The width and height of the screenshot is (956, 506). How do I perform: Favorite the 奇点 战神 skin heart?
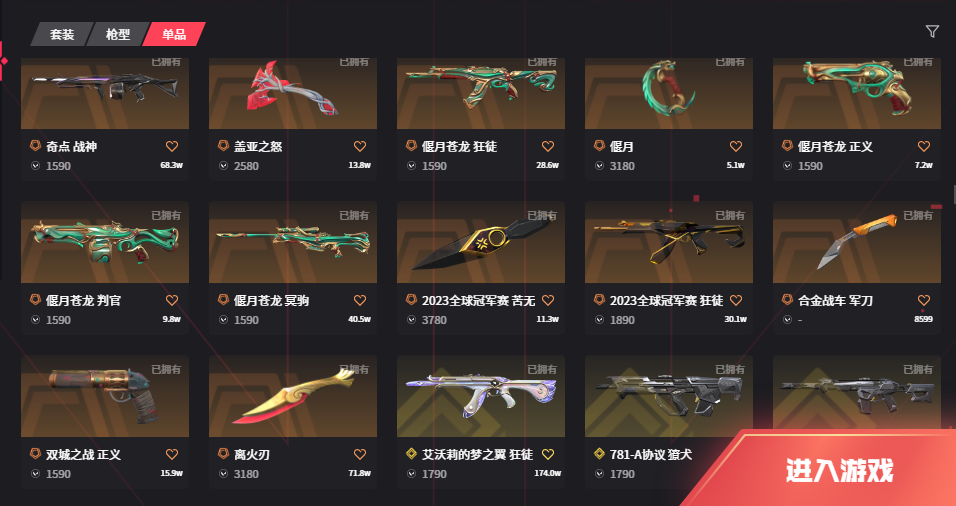coord(172,146)
